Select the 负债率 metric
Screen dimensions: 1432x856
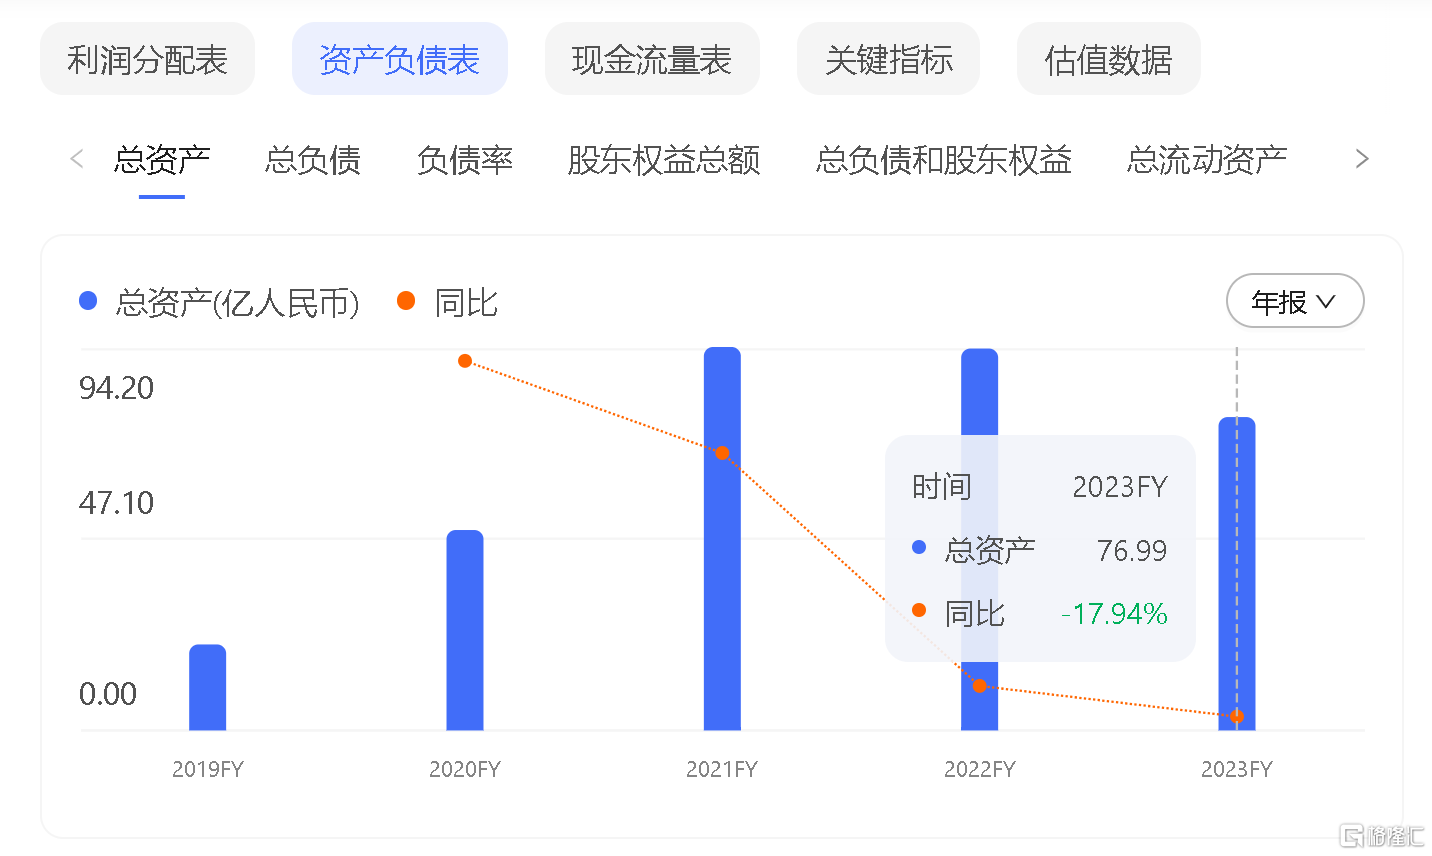(464, 160)
